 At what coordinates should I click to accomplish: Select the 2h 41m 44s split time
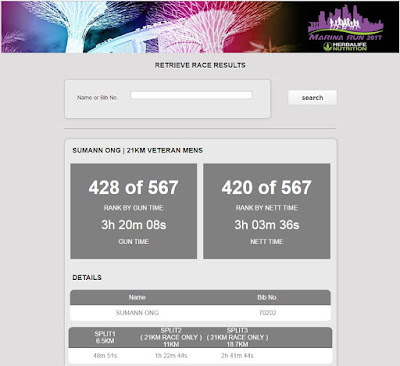pos(237,356)
